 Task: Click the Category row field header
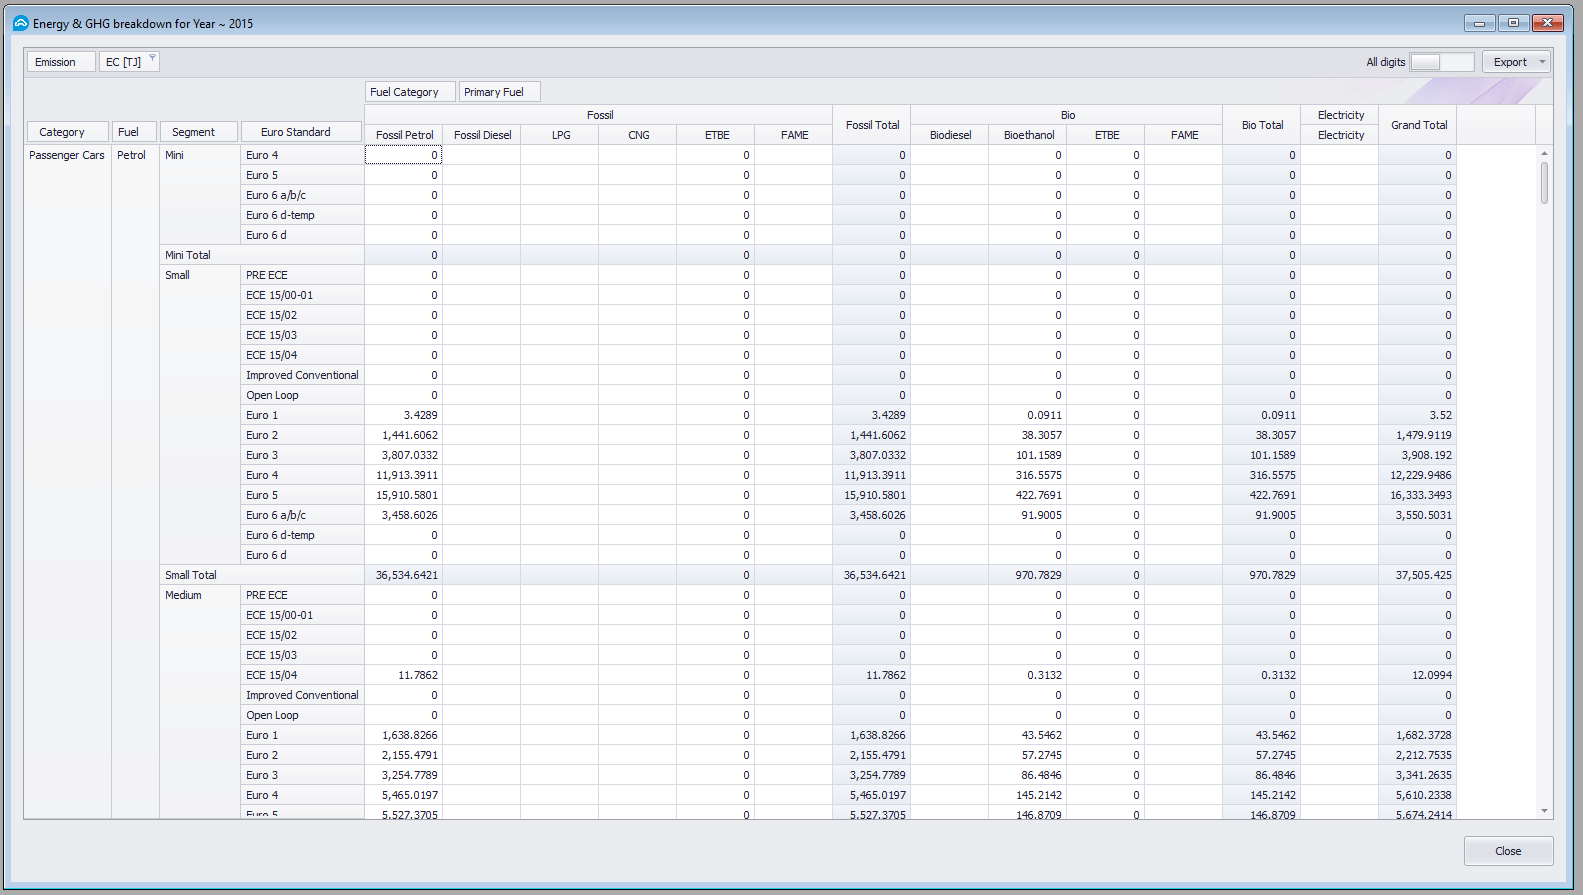tap(67, 132)
